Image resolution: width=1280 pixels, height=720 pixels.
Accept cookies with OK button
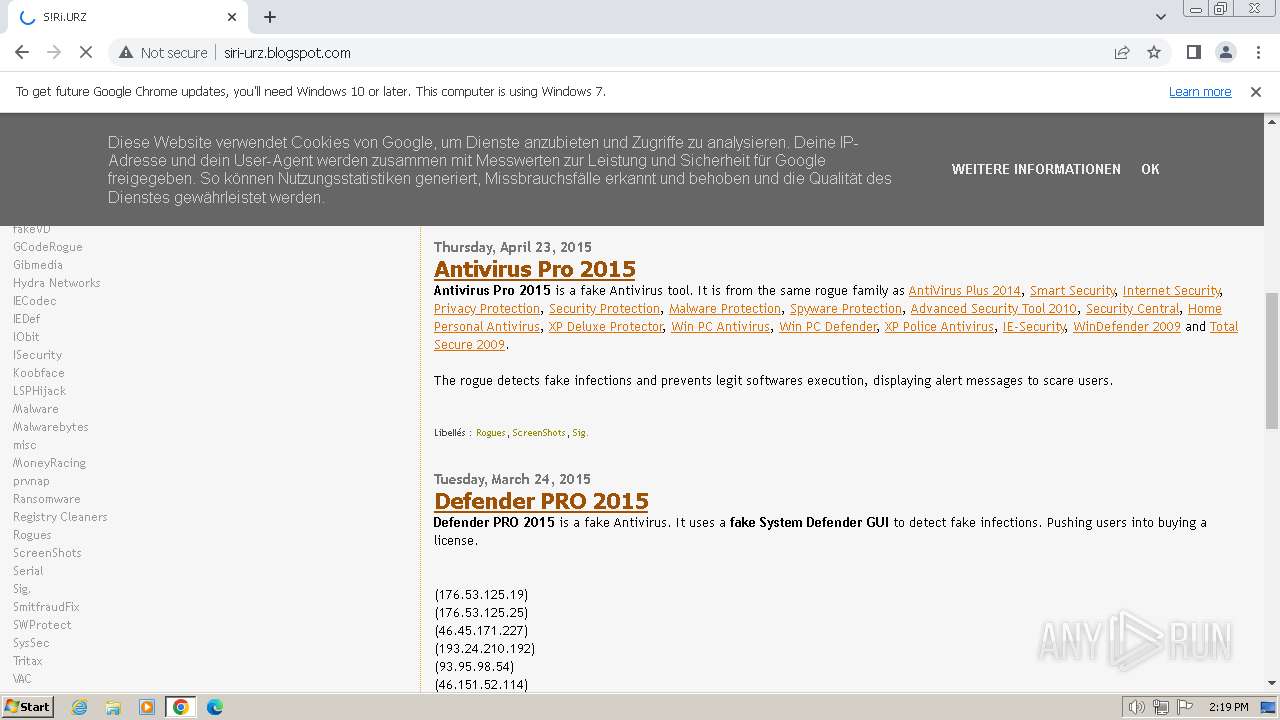pyautogui.click(x=1150, y=169)
